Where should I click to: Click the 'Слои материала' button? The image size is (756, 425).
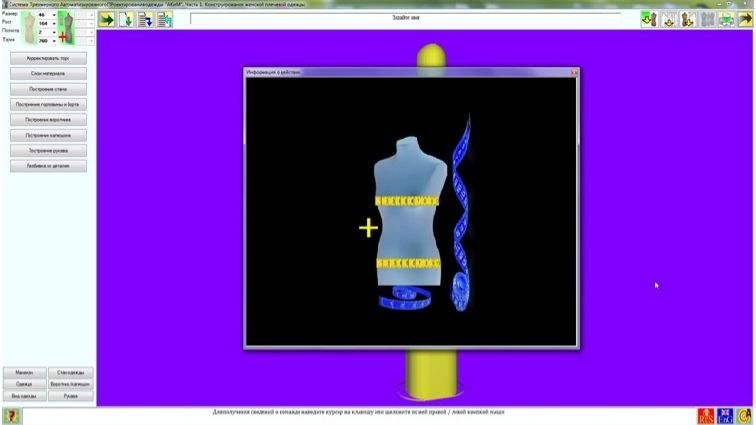coord(48,73)
